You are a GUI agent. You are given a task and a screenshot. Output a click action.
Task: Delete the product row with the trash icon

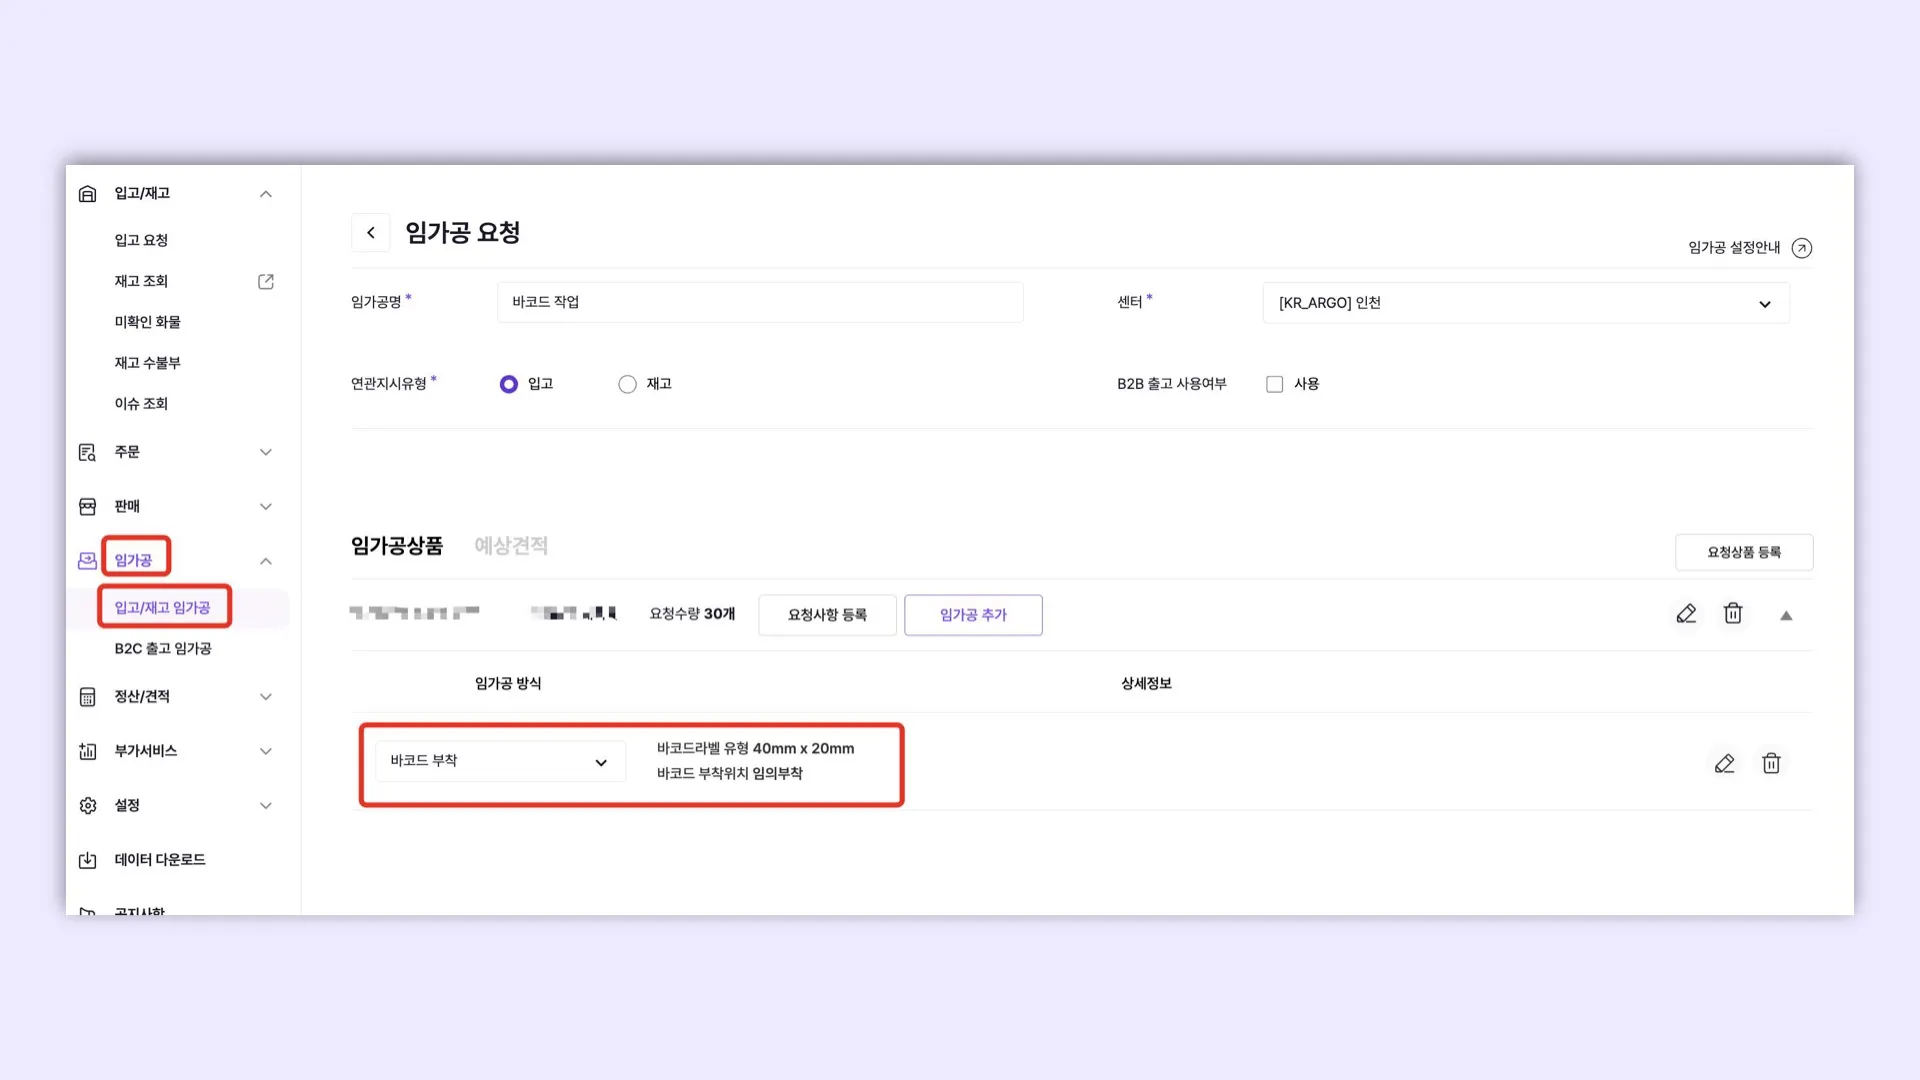click(x=1733, y=614)
